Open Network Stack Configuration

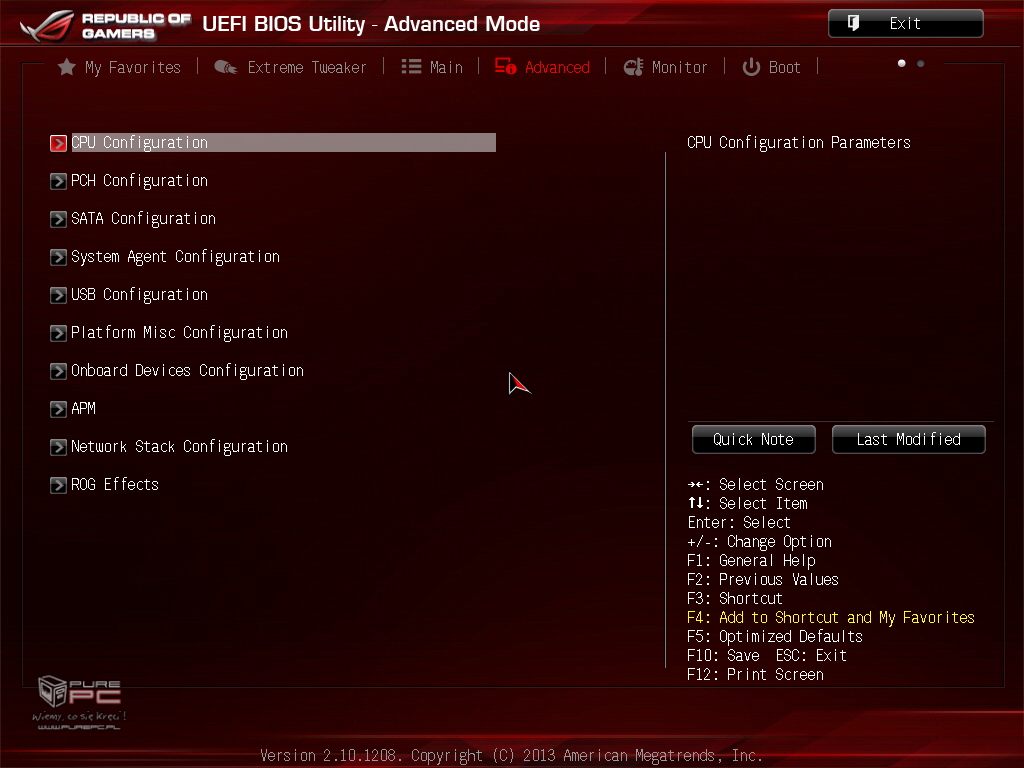[x=168, y=447]
